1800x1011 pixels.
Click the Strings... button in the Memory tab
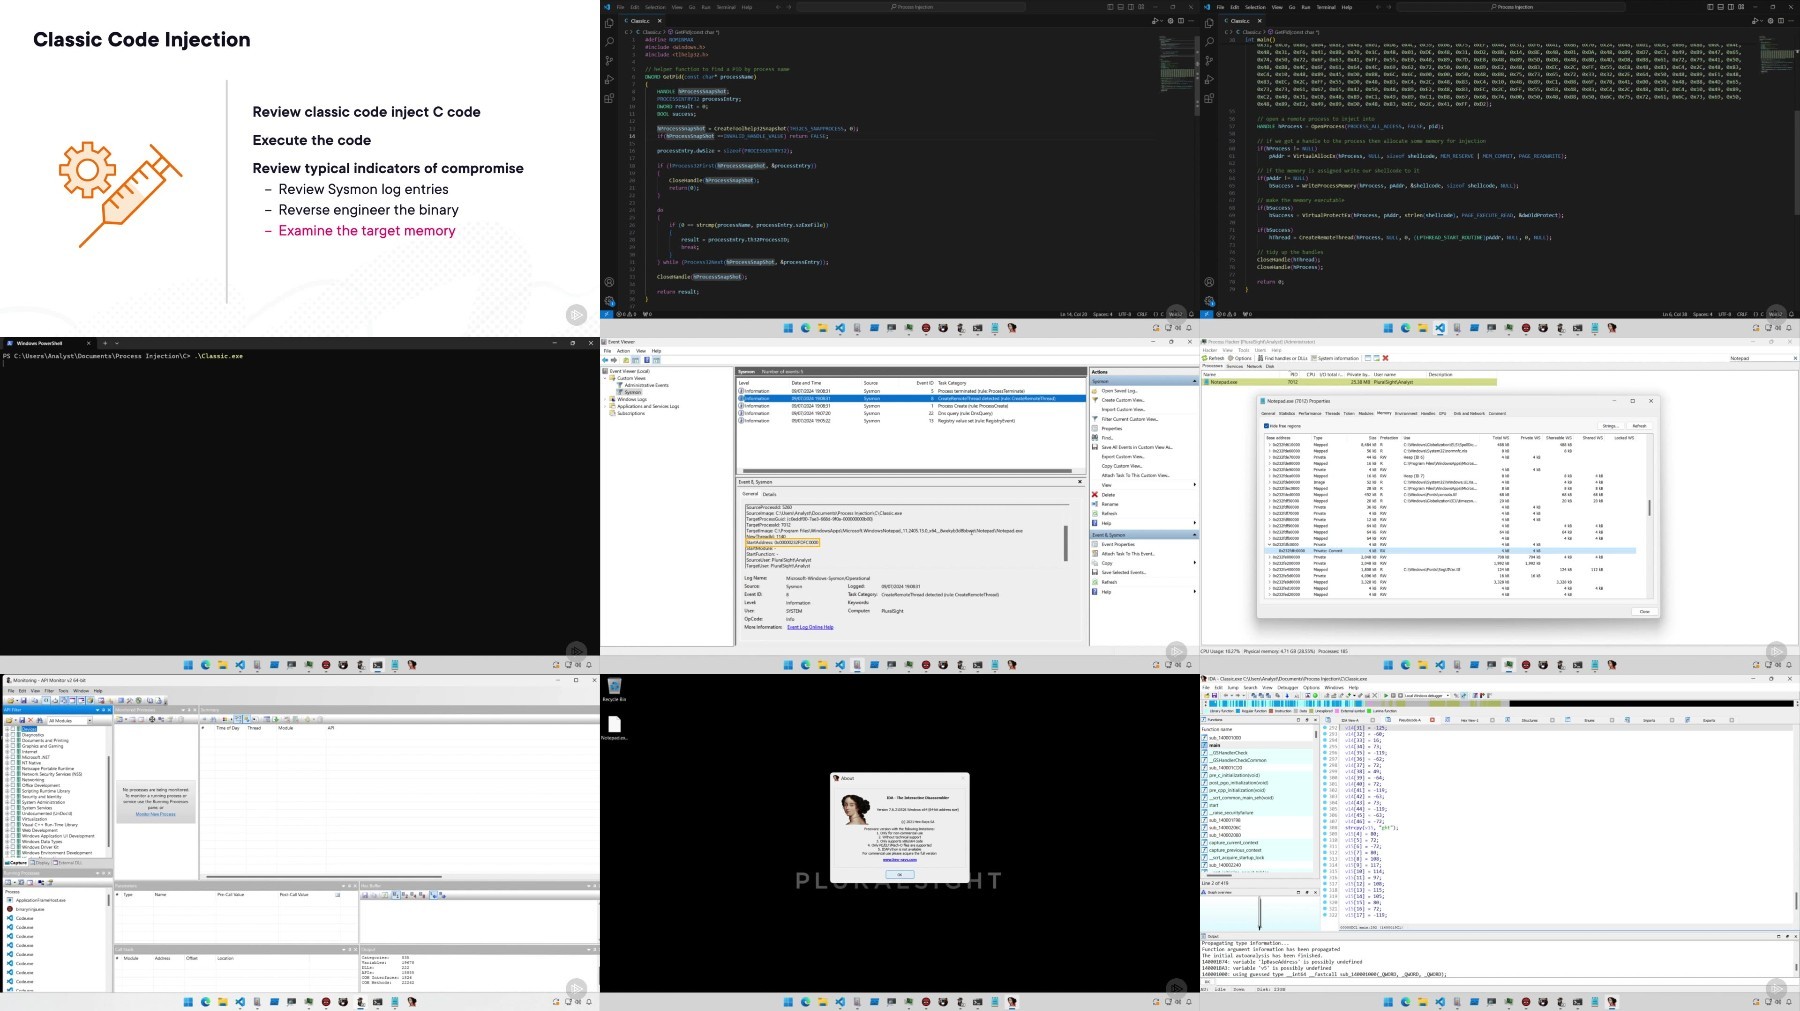[x=1610, y=426]
